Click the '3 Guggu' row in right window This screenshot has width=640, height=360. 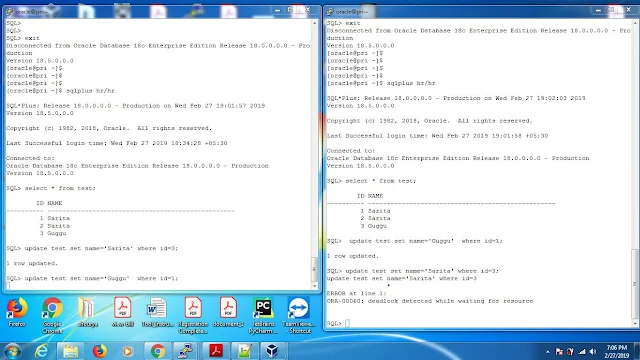click(x=373, y=226)
